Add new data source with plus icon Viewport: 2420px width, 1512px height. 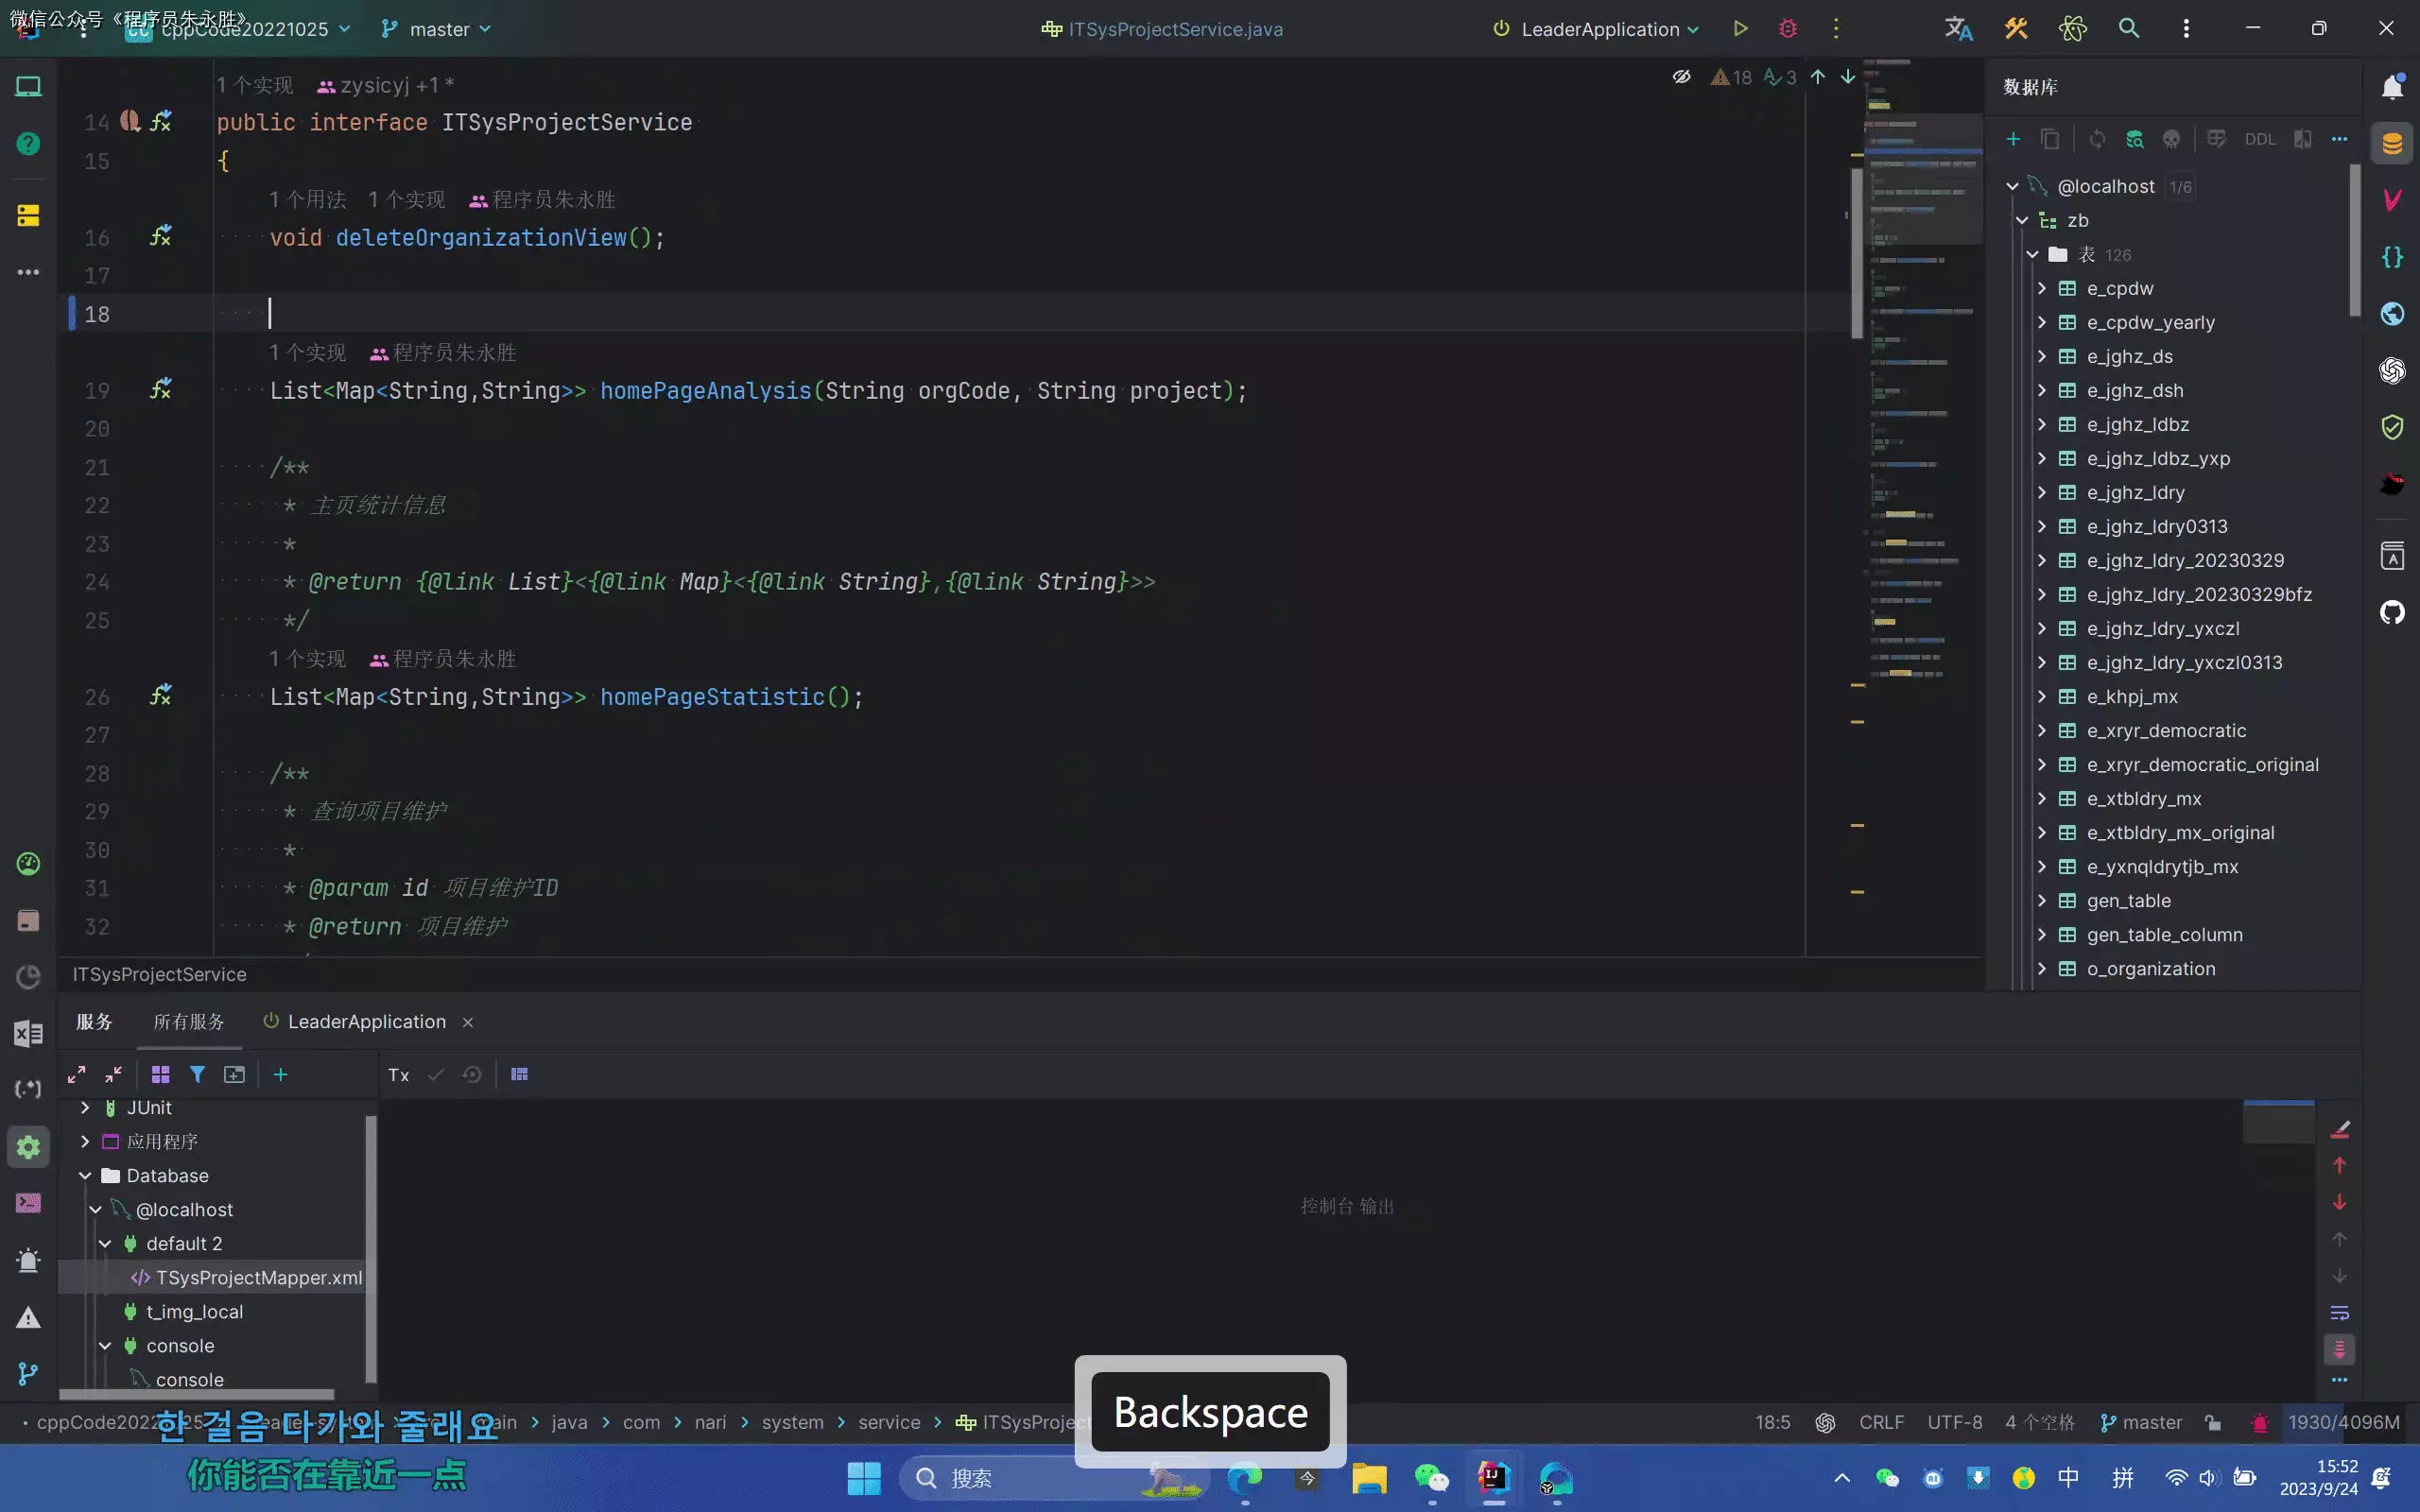2013,139
